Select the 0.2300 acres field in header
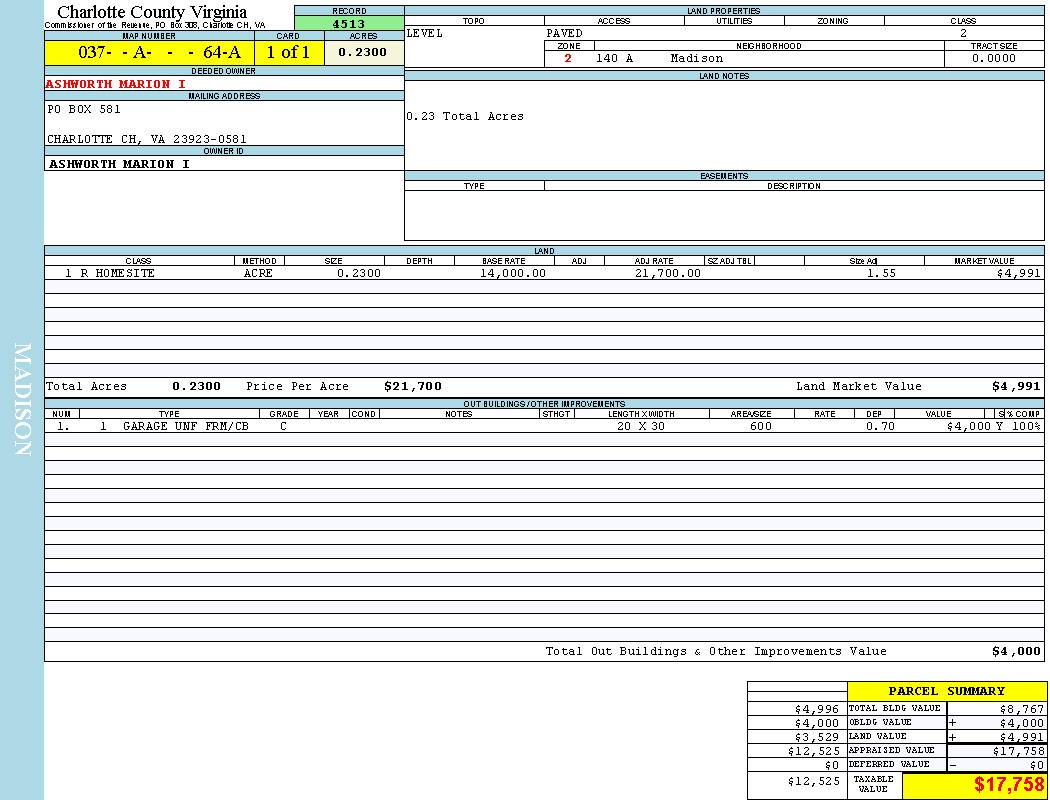The width and height of the screenshot is (1050, 800). (x=363, y=53)
